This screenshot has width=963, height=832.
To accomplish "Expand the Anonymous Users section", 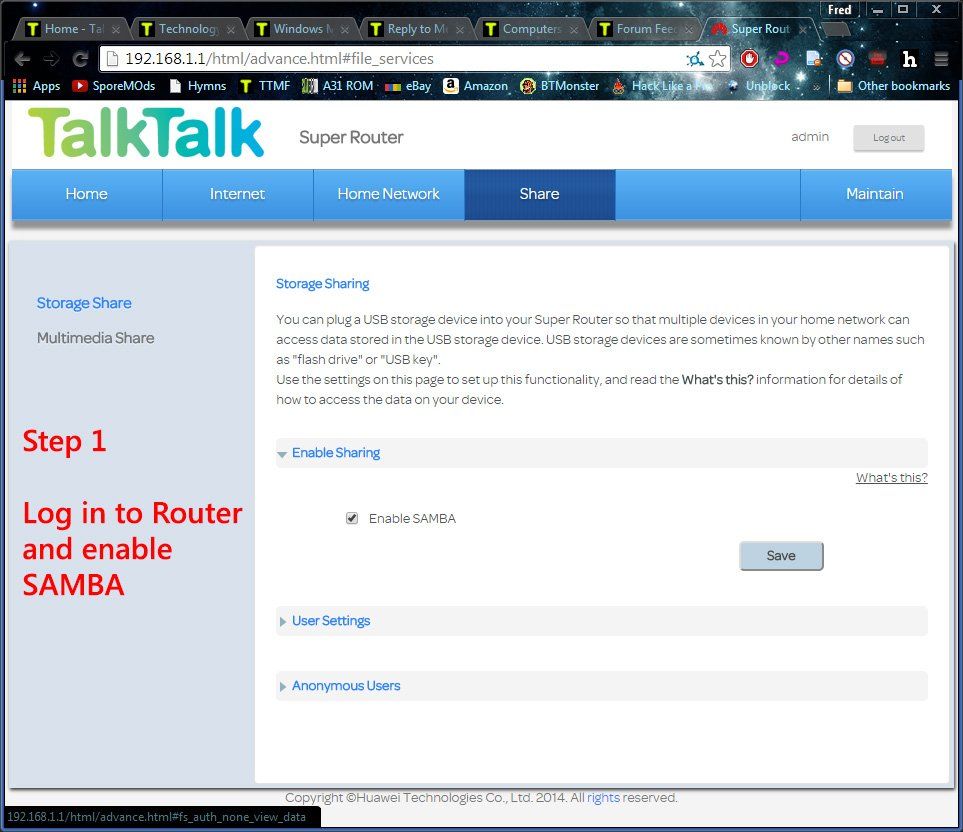I will click(x=601, y=686).
